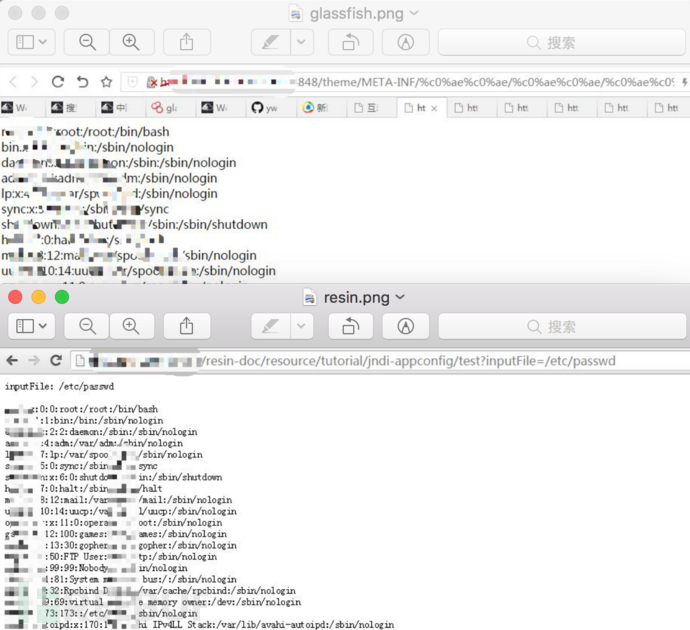Image resolution: width=690 pixels, height=630 pixels.
Task: Focus search field in resin.png window
Action: tap(562, 326)
